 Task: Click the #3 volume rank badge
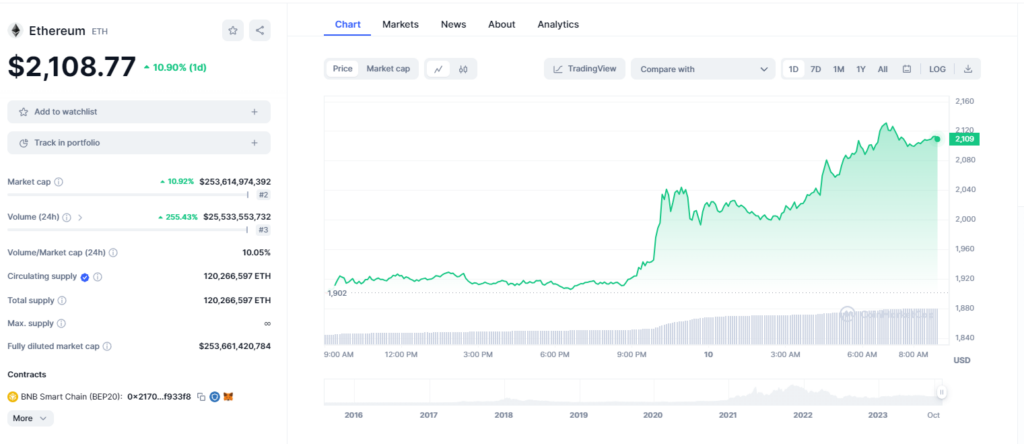[x=263, y=230]
